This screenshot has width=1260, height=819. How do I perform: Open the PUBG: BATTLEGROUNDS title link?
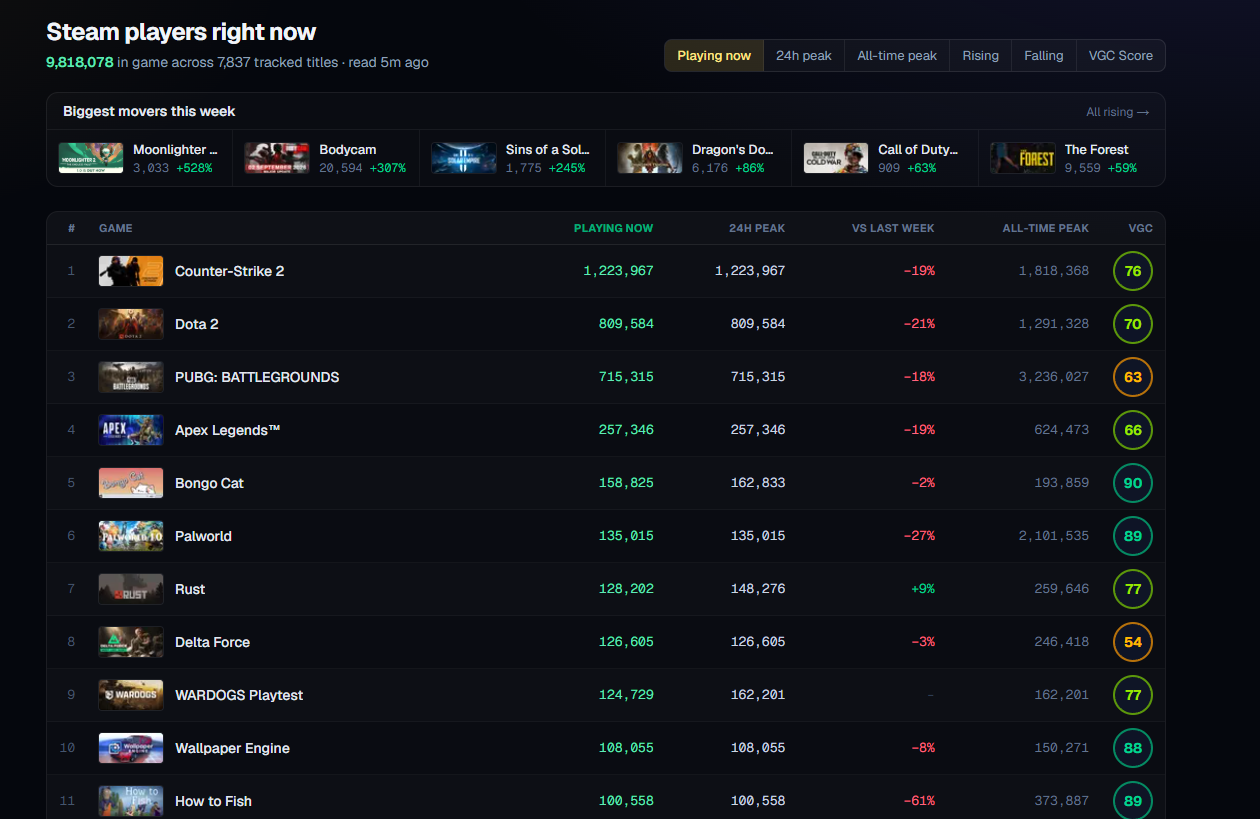click(257, 377)
